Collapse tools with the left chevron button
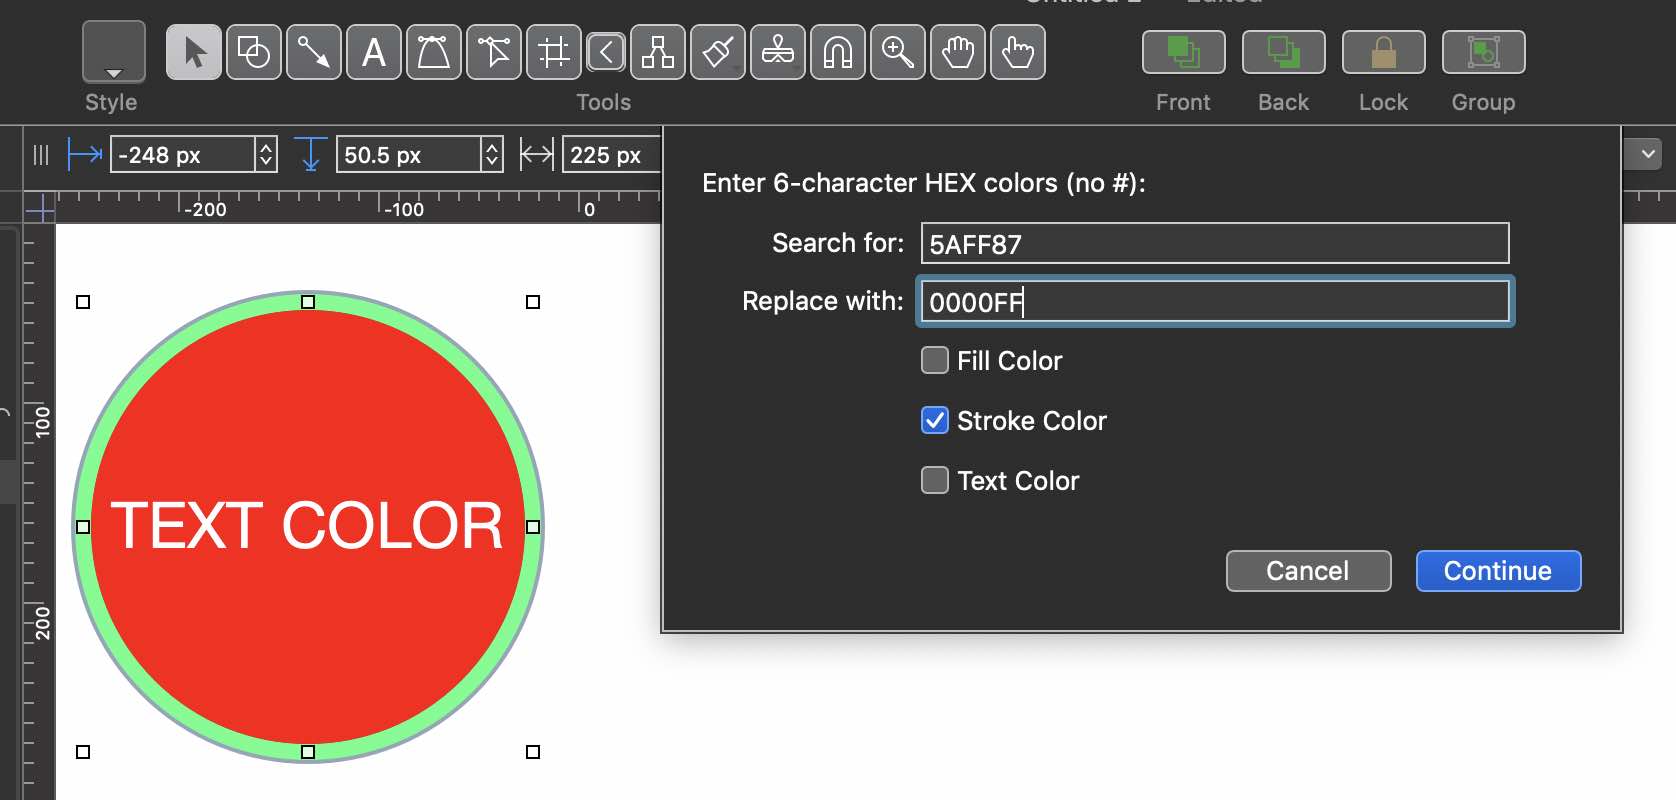The height and width of the screenshot is (800, 1676). click(606, 52)
